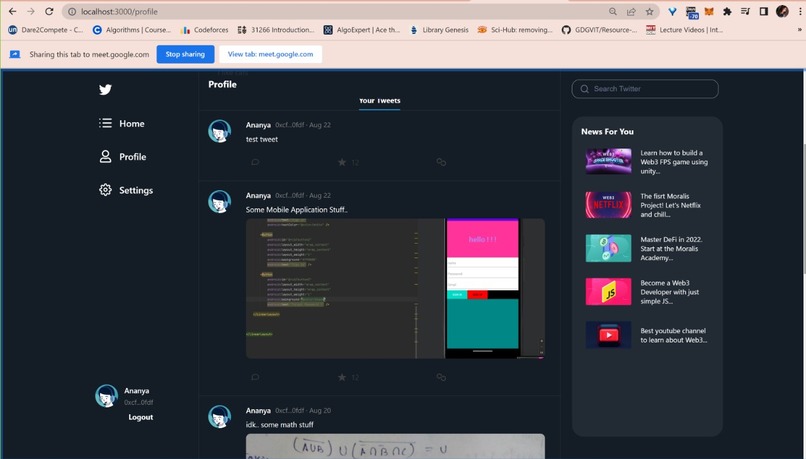Click the JS news thumbnail
The height and width of the screenshot is (459, 806).
[x=609, y=291]
